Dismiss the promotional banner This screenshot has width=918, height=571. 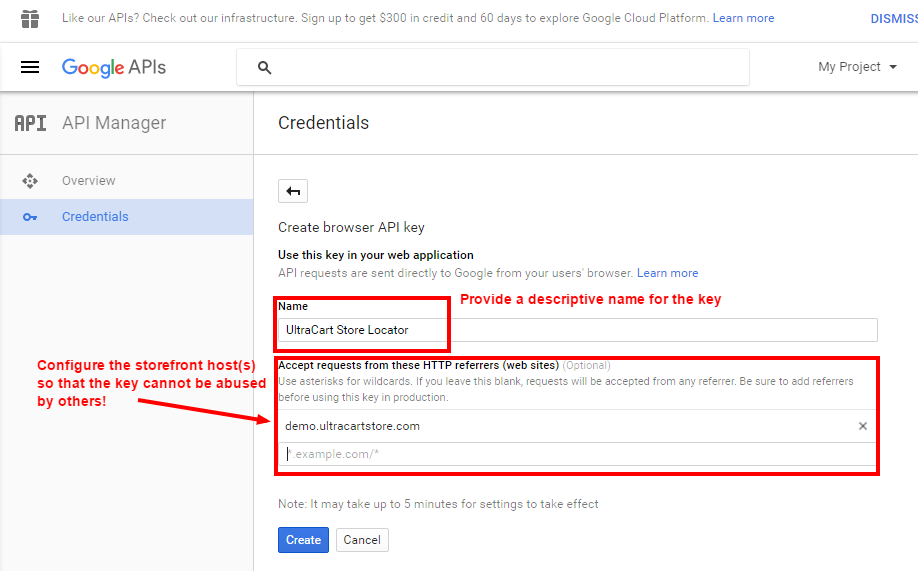click(x=894, y=19)
